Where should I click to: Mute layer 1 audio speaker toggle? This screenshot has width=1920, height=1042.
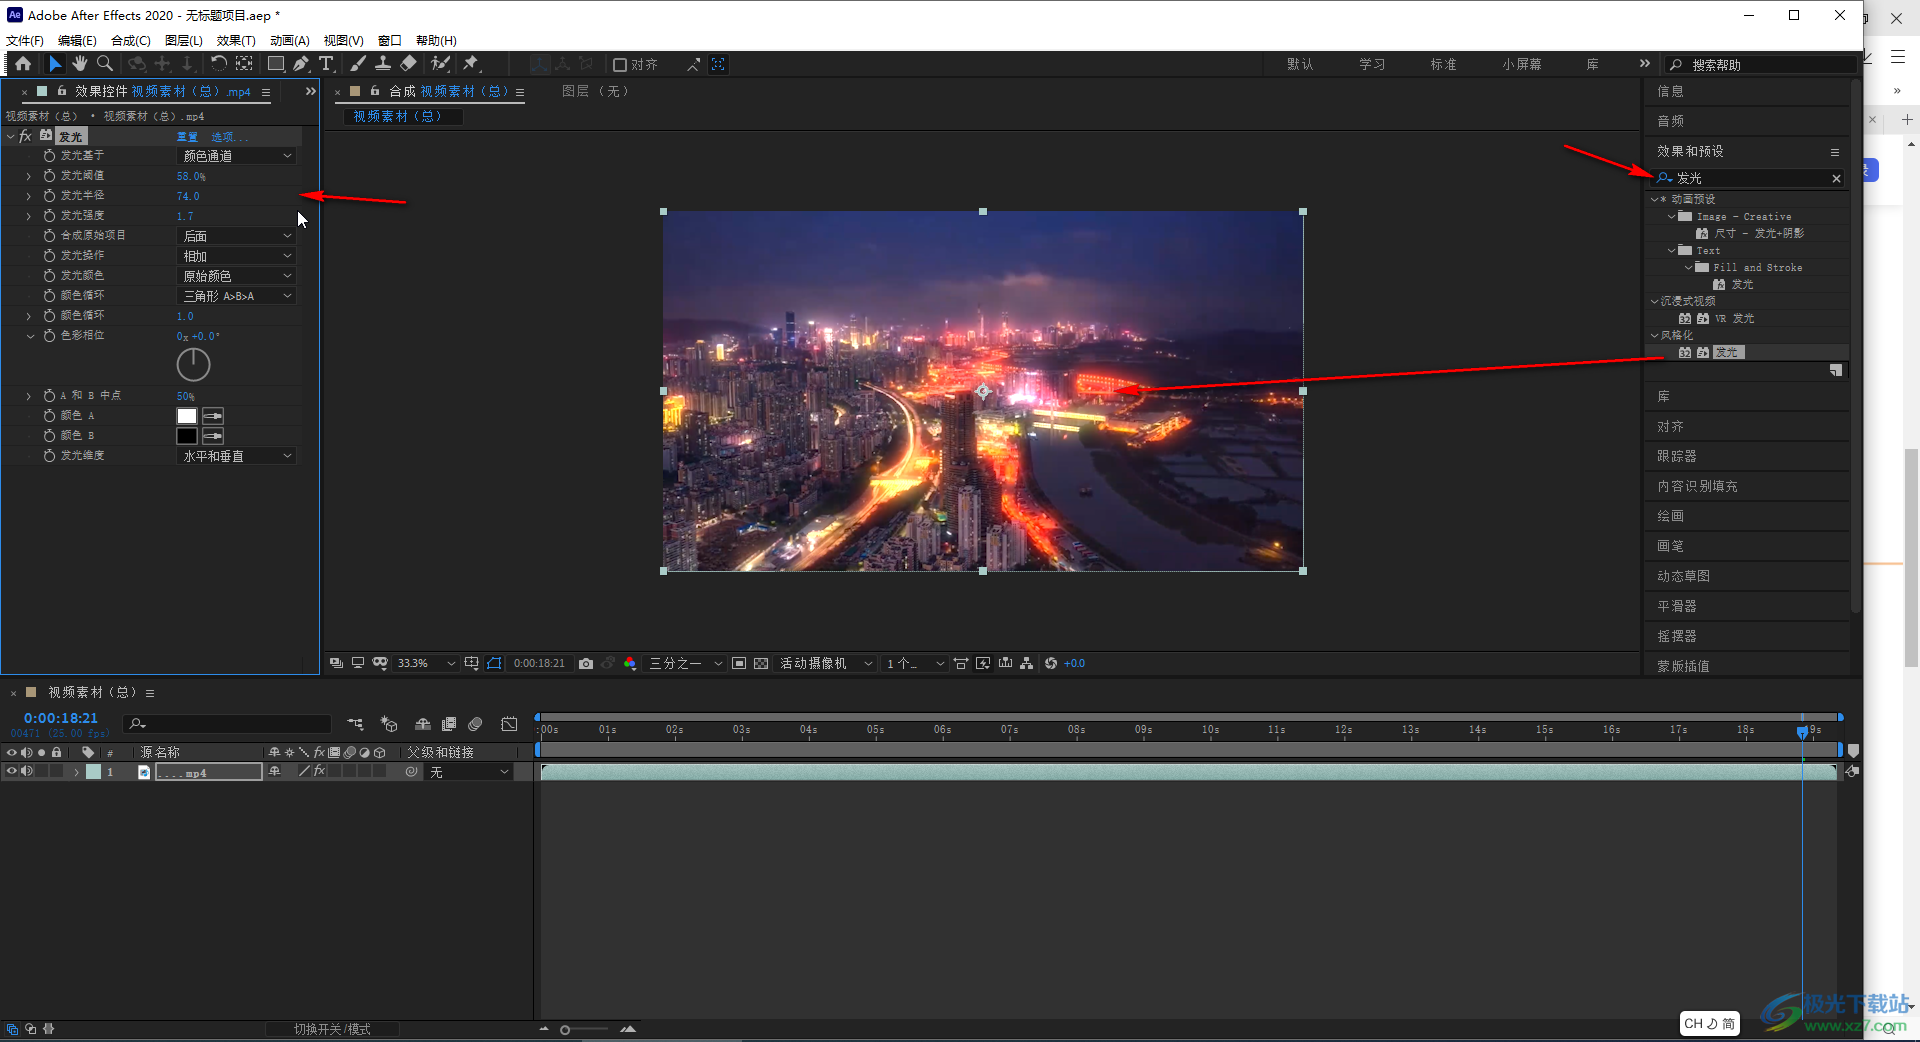(27, 772)
